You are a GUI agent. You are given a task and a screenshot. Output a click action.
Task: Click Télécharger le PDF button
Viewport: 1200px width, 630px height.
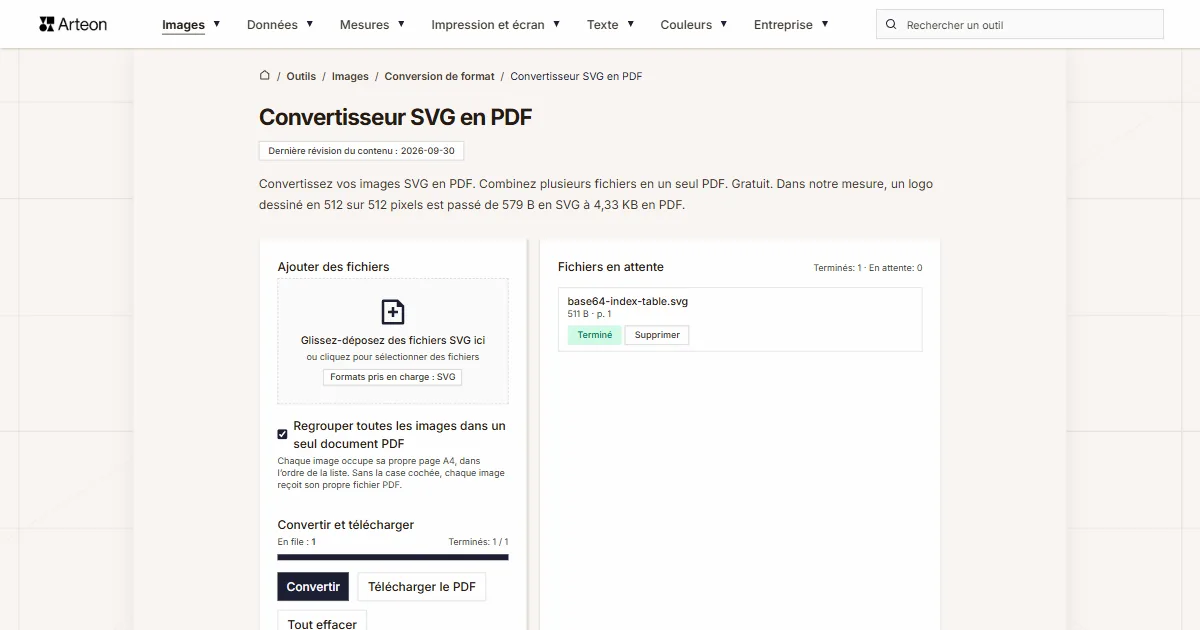tap(422, 587)
